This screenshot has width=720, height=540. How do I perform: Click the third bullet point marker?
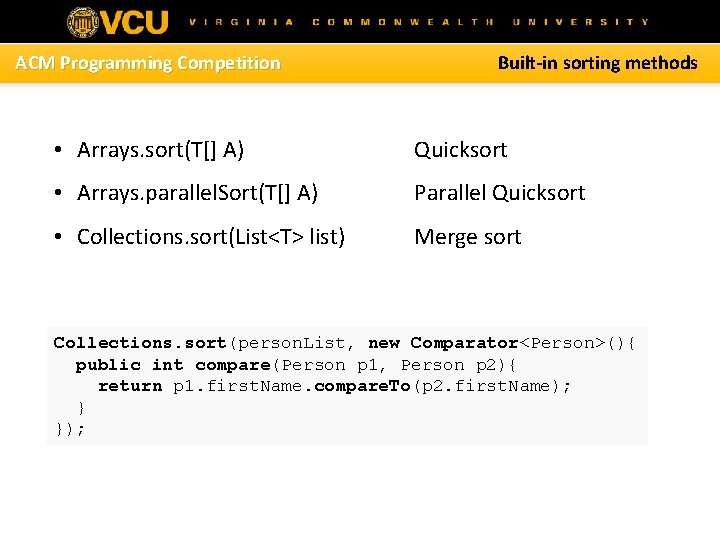(x=58, y=237)
